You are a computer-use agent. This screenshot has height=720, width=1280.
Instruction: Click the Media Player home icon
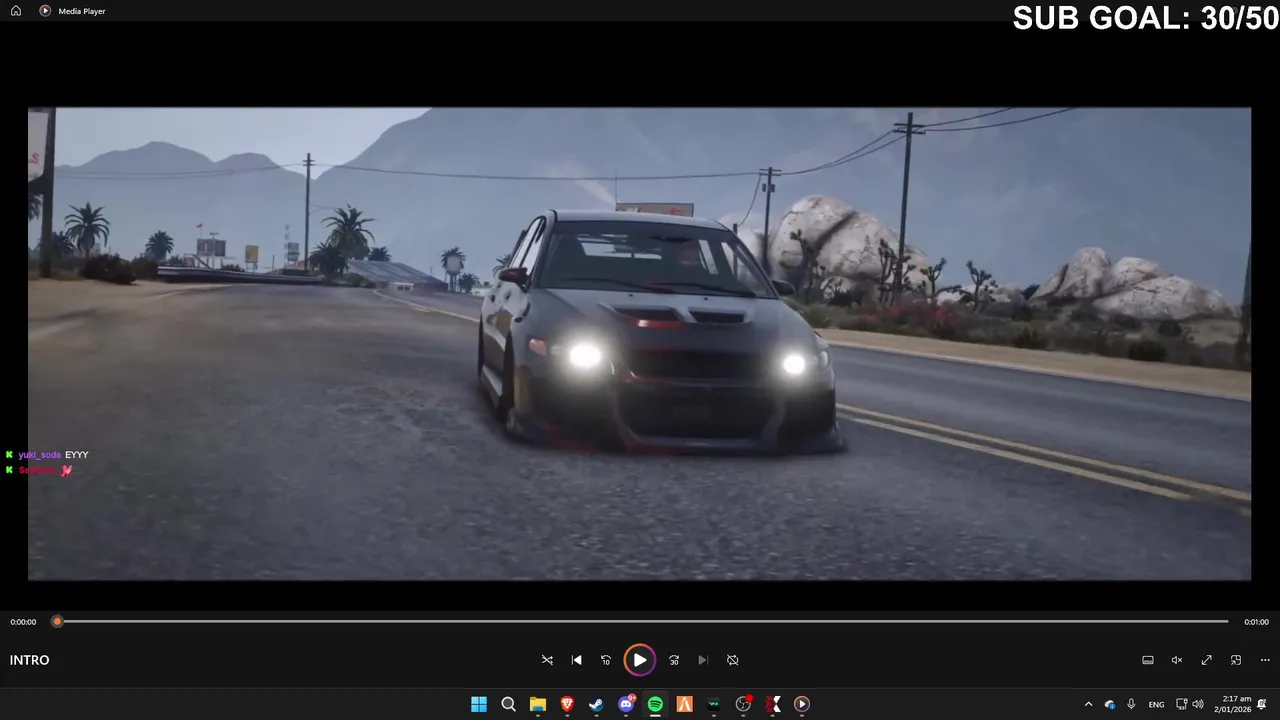15,11
